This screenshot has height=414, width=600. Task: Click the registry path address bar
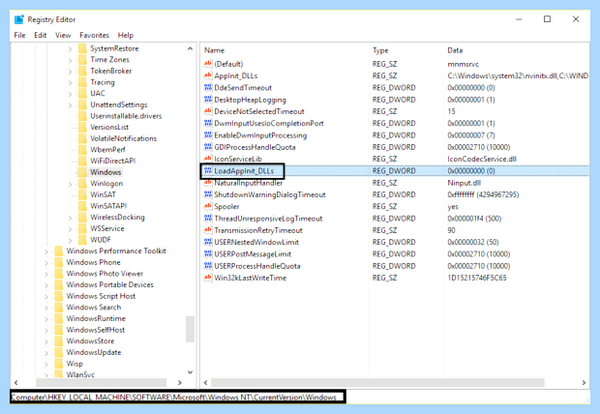point(178,397)
